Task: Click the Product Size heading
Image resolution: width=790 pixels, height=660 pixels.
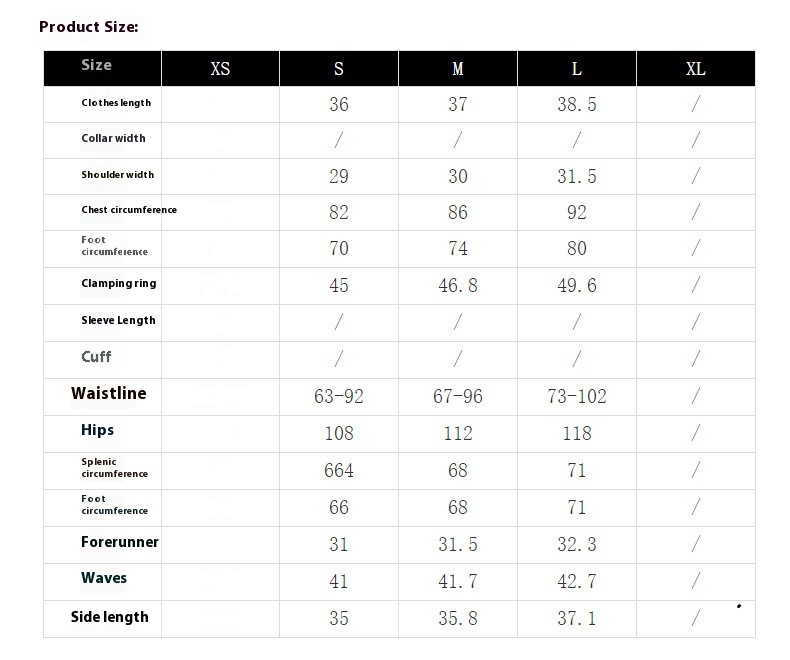Action: point(89,27)
